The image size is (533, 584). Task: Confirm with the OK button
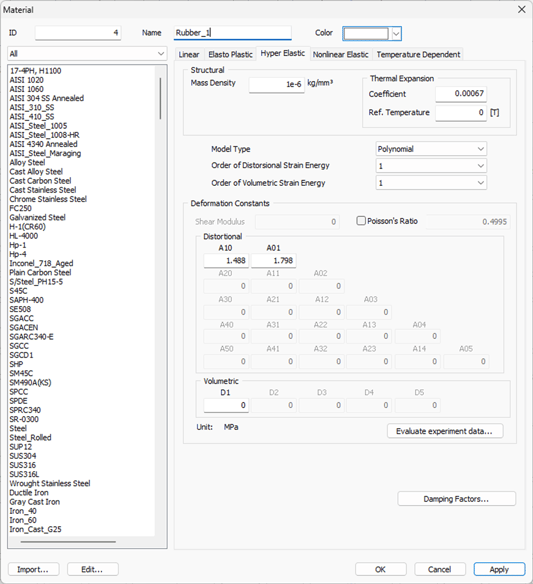point(380,569)
